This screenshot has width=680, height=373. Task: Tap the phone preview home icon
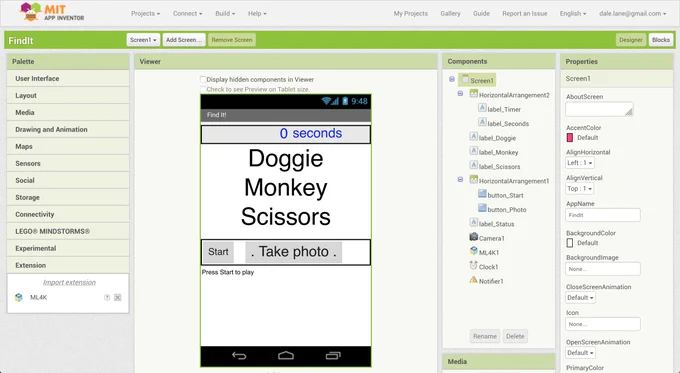click(x=286, y=356)
